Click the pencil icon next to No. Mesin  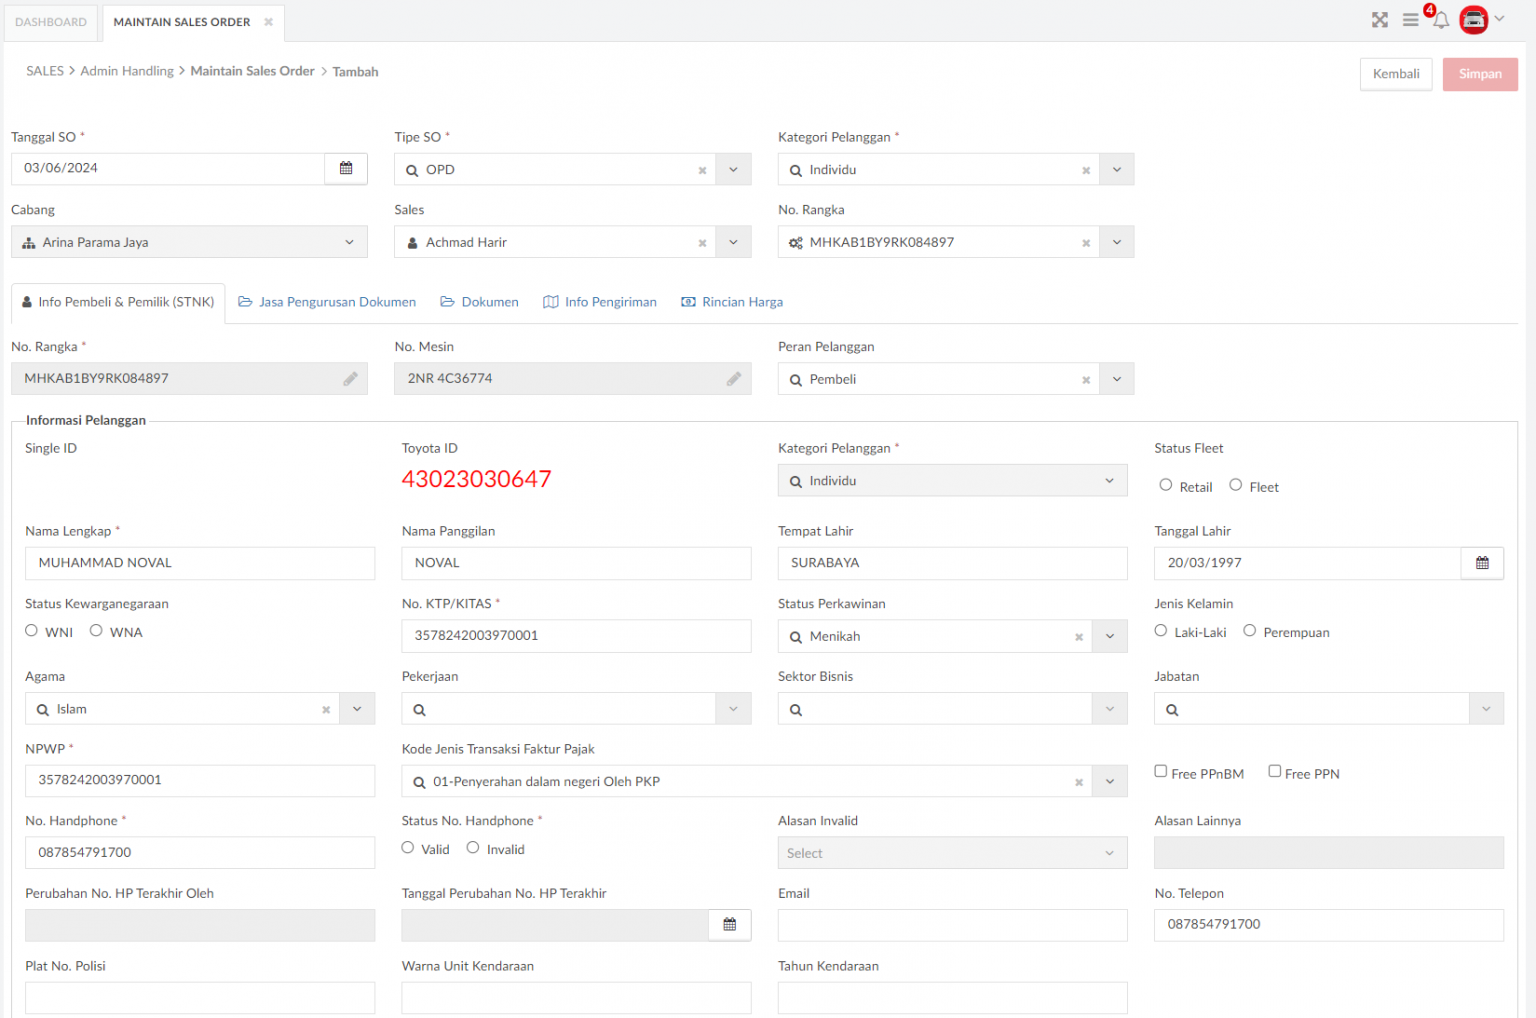click(734, 378)
